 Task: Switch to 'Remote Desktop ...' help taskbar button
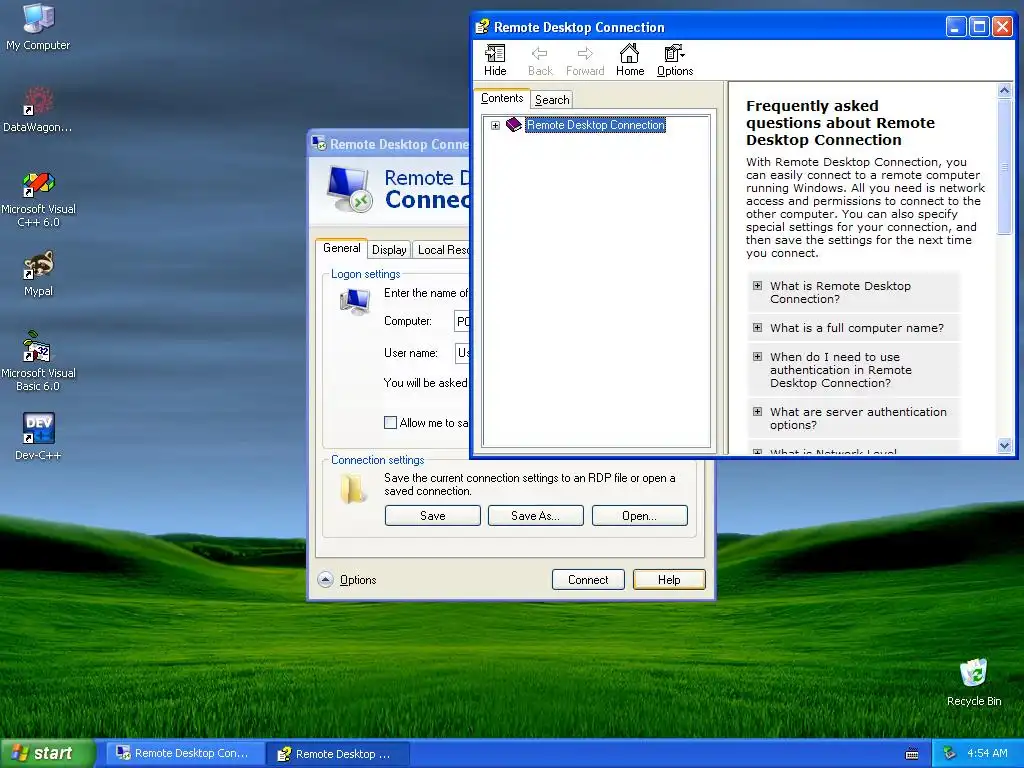pyautogui.click(x=338, y=754)
